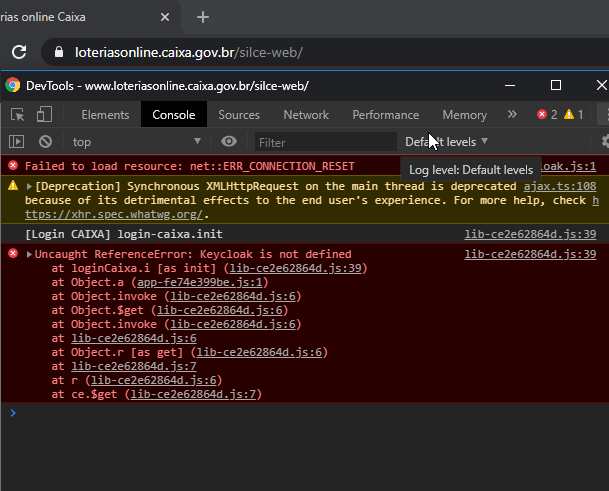Maximize the DevTools window

[556, 85]
